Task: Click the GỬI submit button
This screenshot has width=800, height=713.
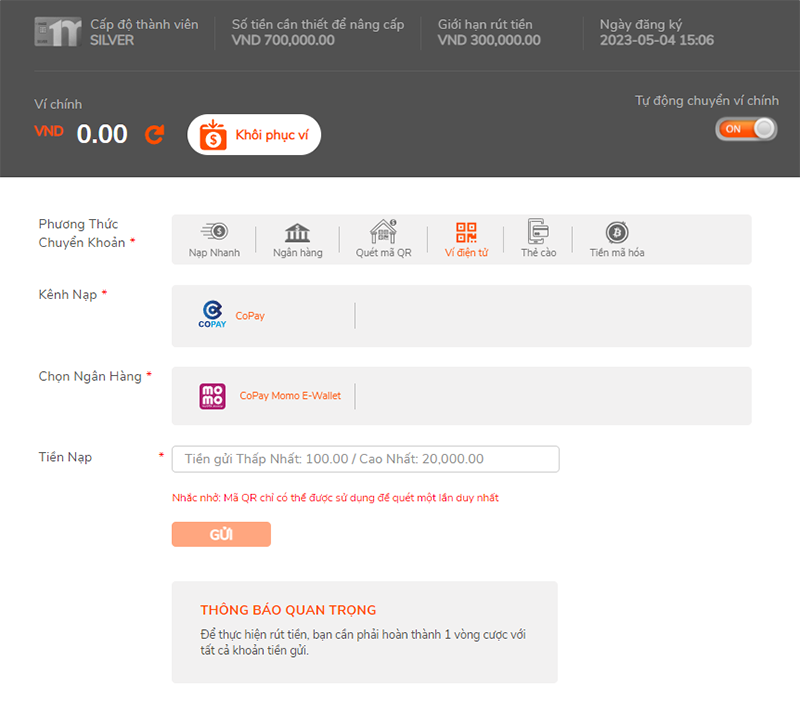Action: point(221,534)
